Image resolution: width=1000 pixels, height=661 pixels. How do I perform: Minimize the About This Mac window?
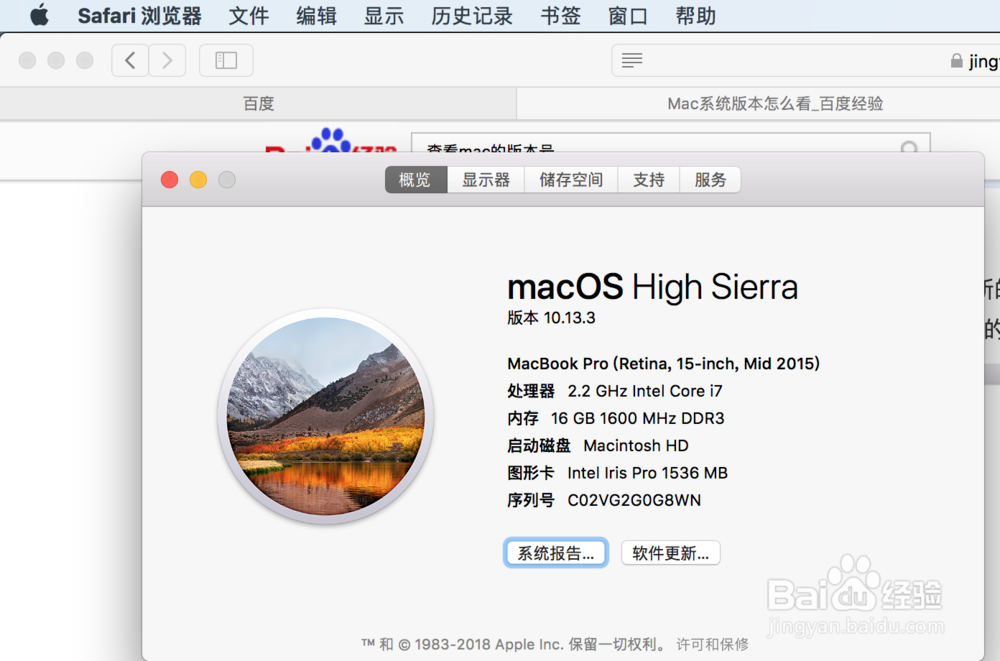[198, 180]
